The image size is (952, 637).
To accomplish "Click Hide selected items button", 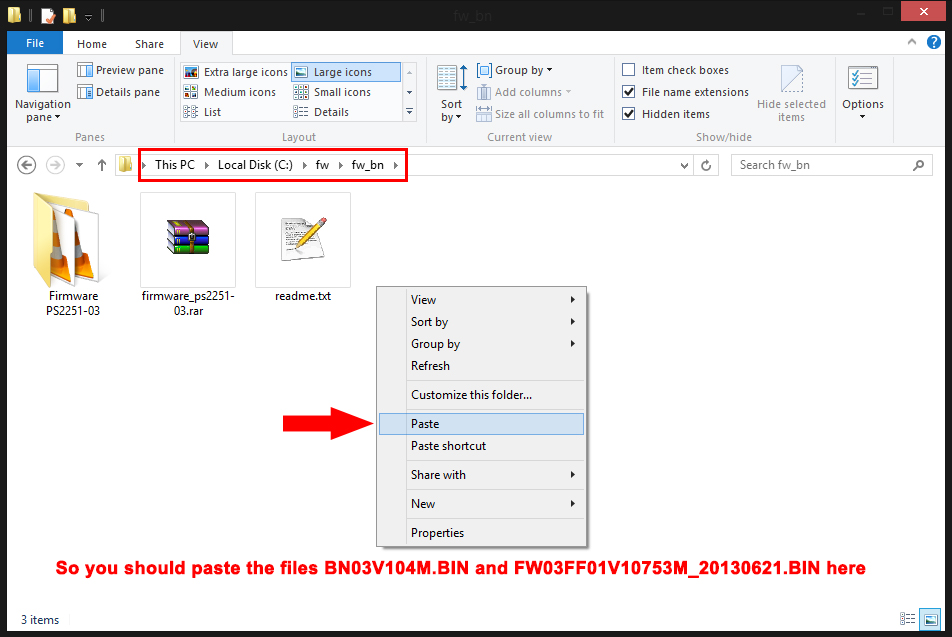I will coord(791,93).
